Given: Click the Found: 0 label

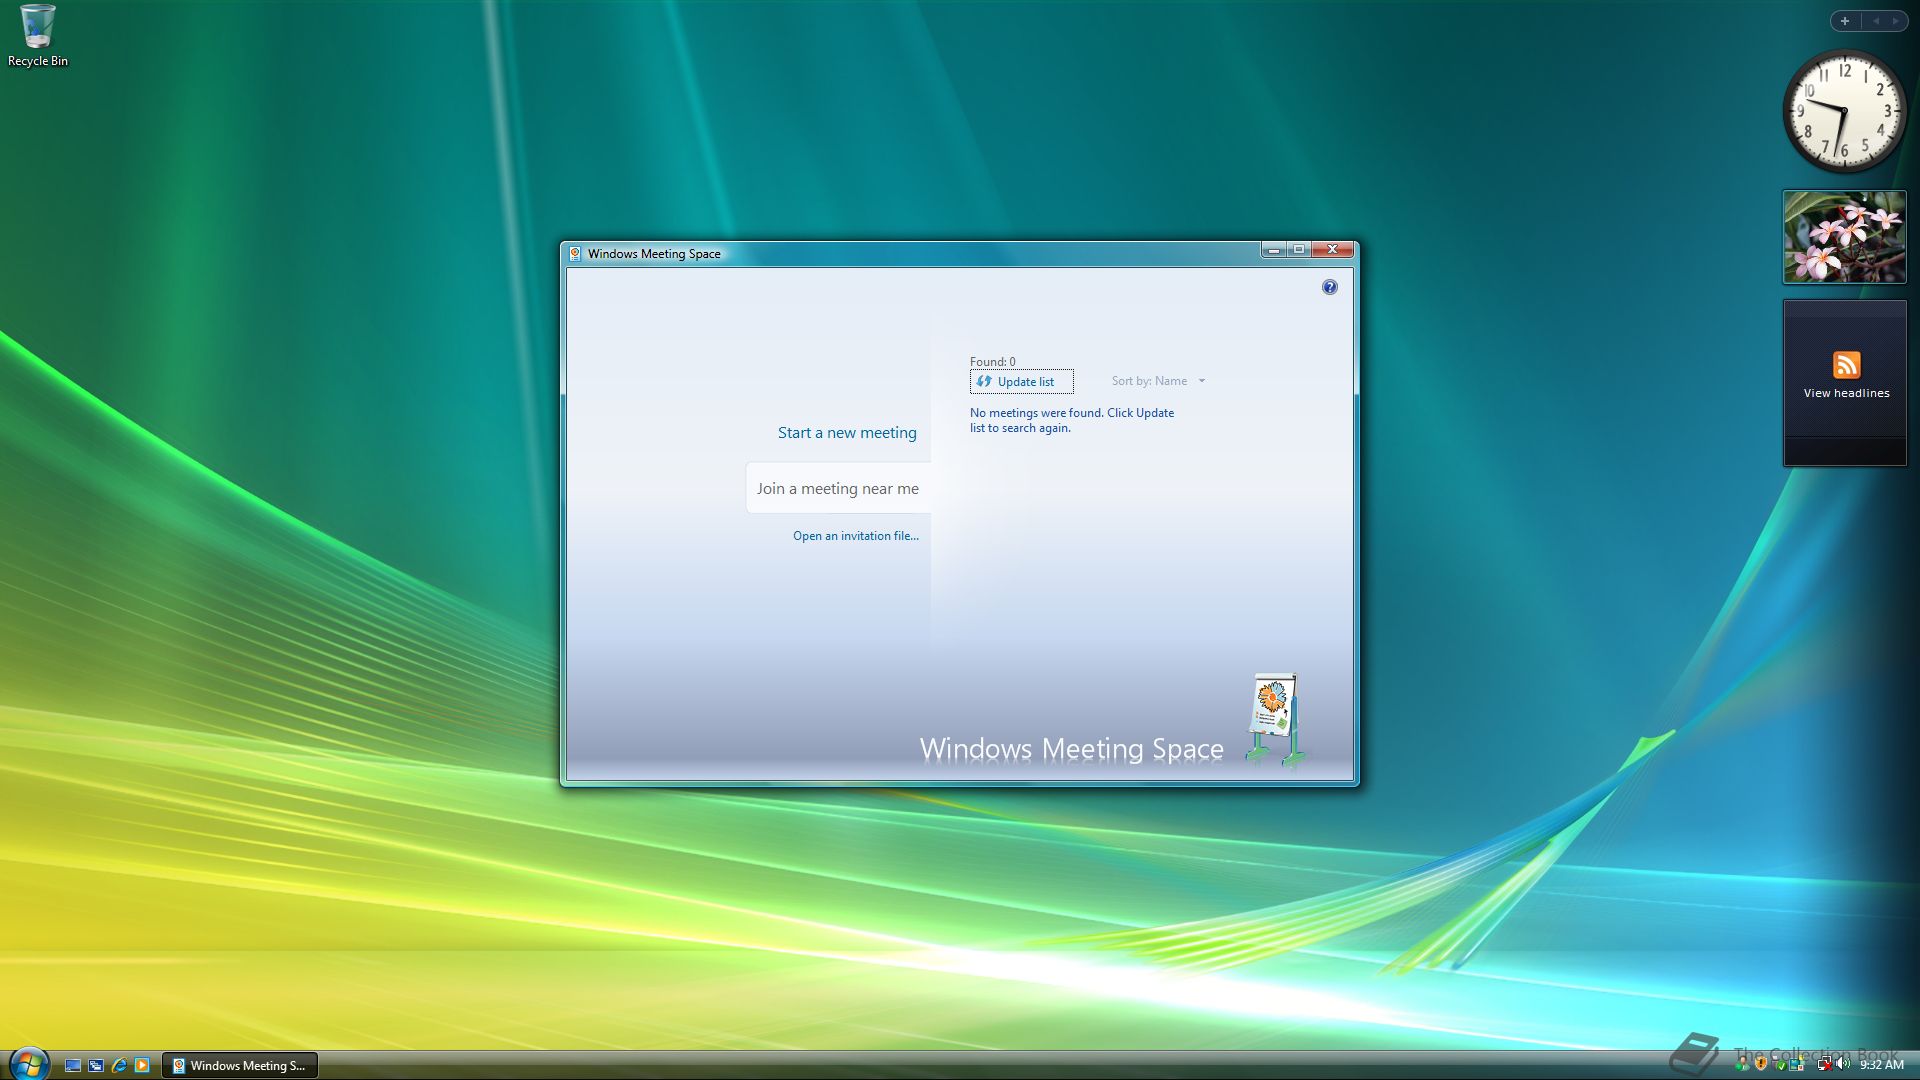Looking at the screenshot, I should [x=992, y=362].
